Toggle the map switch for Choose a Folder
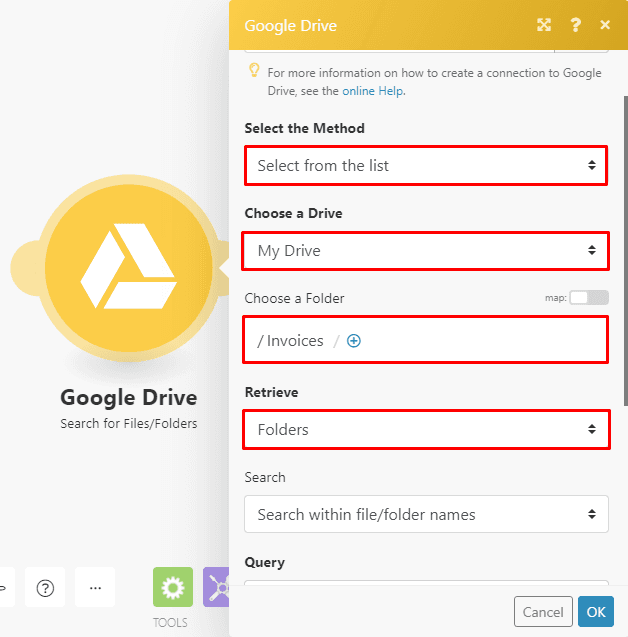628x637 pixels. 588,298
